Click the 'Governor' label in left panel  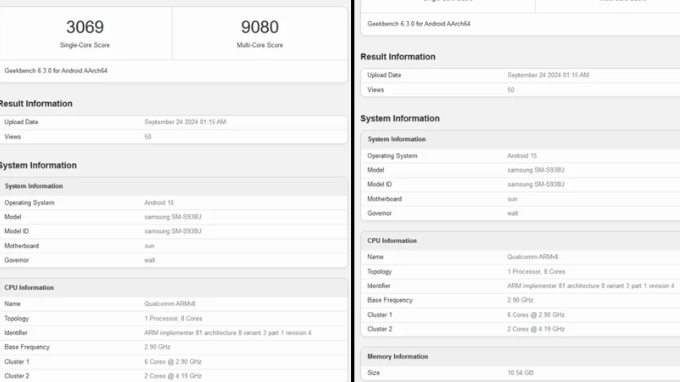click(16, 260)
